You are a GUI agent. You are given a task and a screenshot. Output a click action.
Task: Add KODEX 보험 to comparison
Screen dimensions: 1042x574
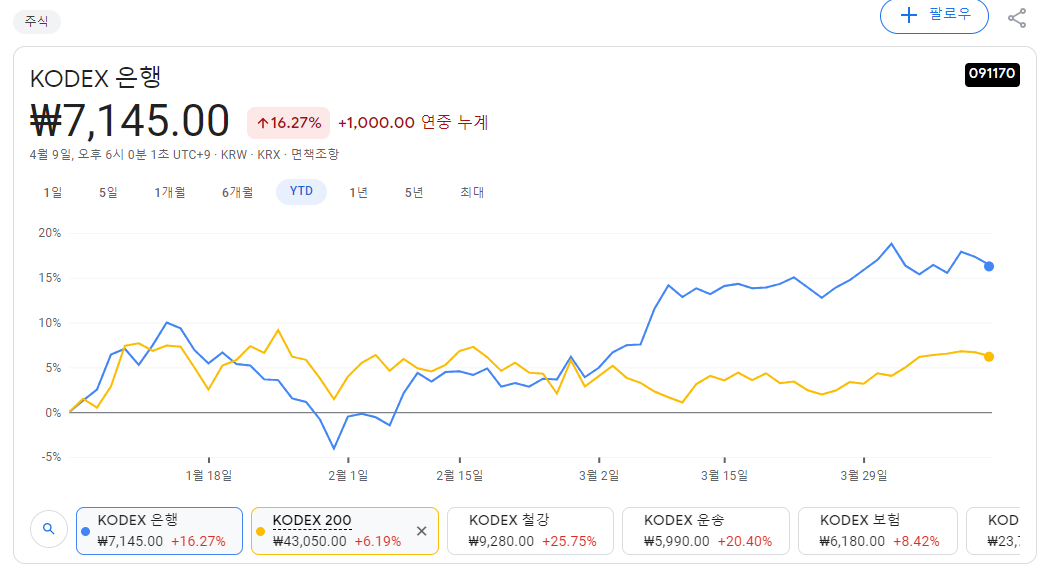coord(878,531)
